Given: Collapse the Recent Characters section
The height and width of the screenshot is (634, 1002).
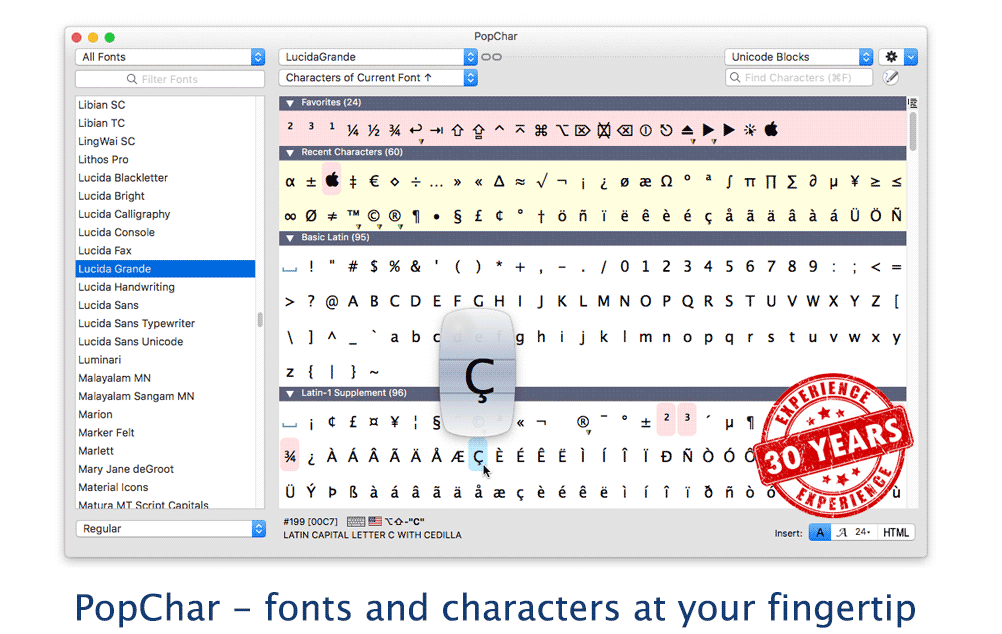Looking at the screenshot, I should 290,153.
